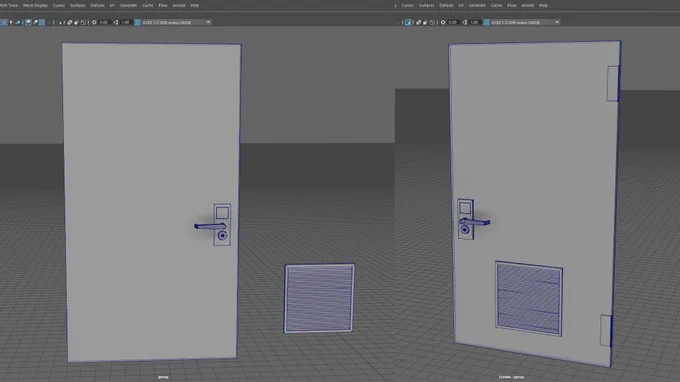This screenshot has height=382, width=680.
Task: Open Flow menu in the right window
Action: tap(511, 5)
